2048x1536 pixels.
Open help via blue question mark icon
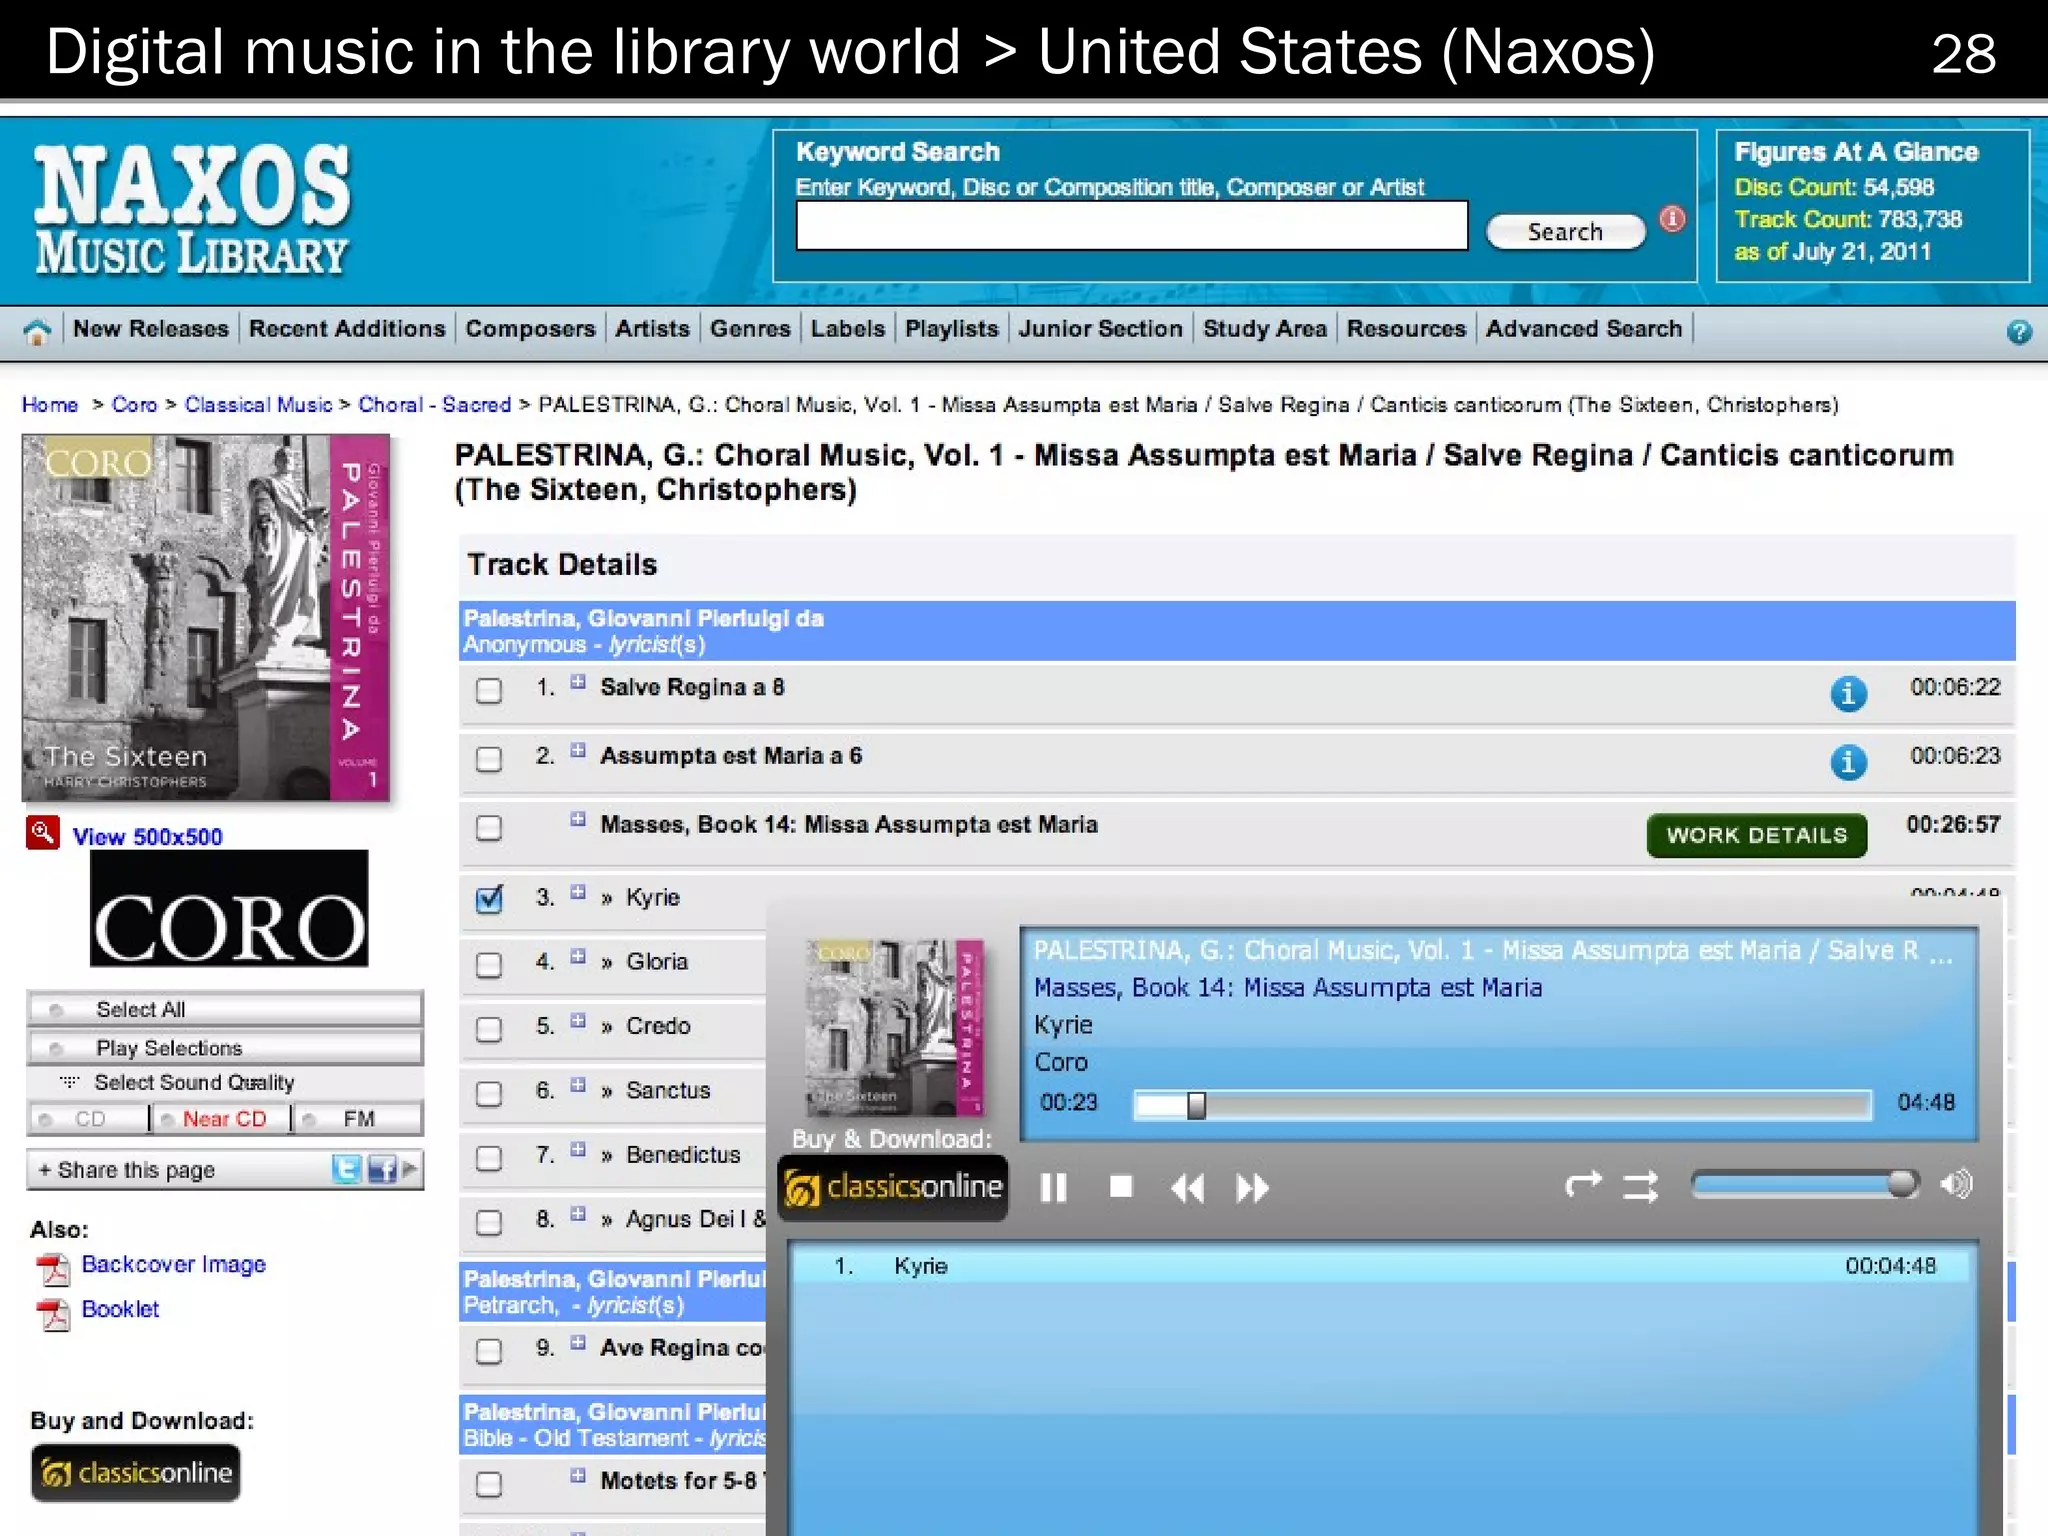coord(2018,332)
